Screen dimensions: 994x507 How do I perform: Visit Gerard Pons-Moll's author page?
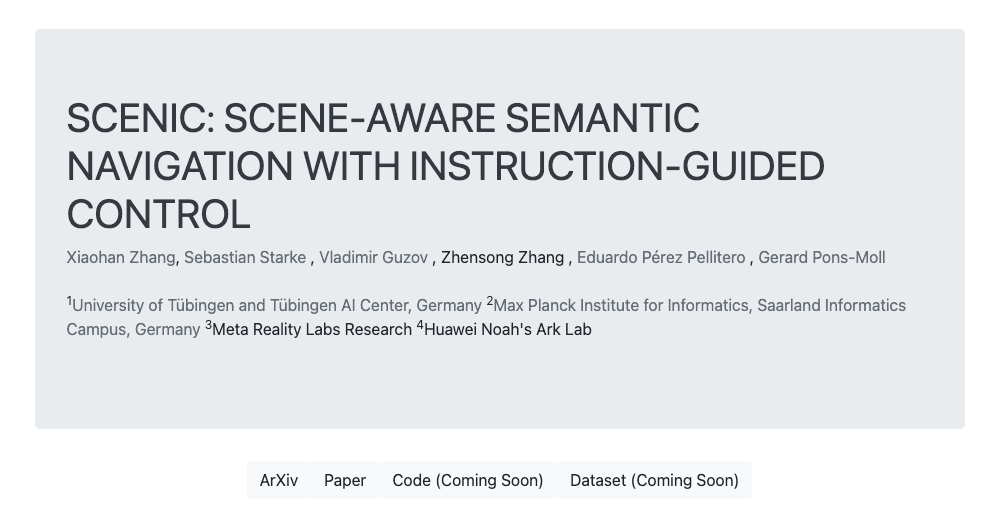point(822,258)
